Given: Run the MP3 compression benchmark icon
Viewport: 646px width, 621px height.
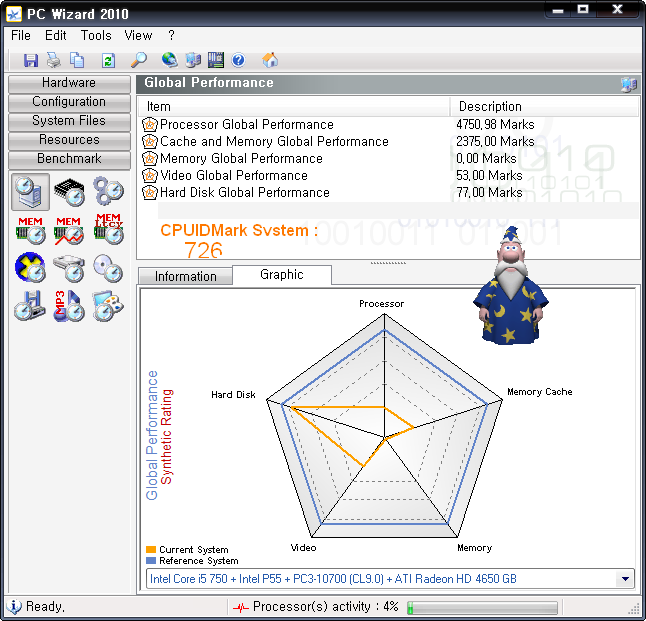Looking at the screenshot, I should click(68, 306).
